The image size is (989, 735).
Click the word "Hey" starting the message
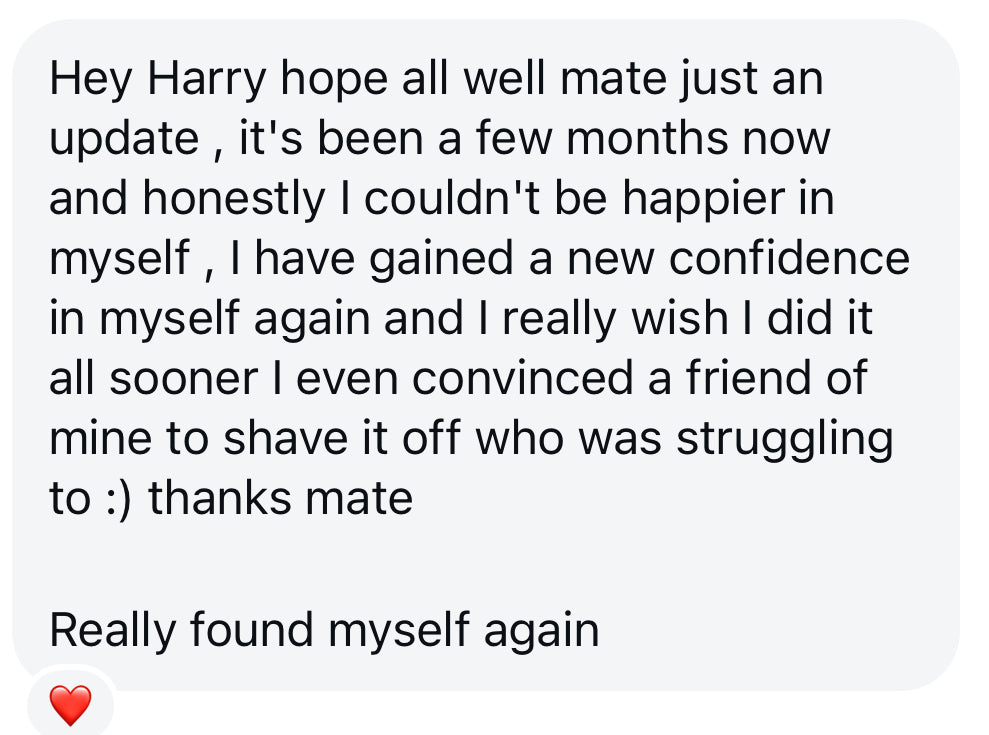click(91, 79)
